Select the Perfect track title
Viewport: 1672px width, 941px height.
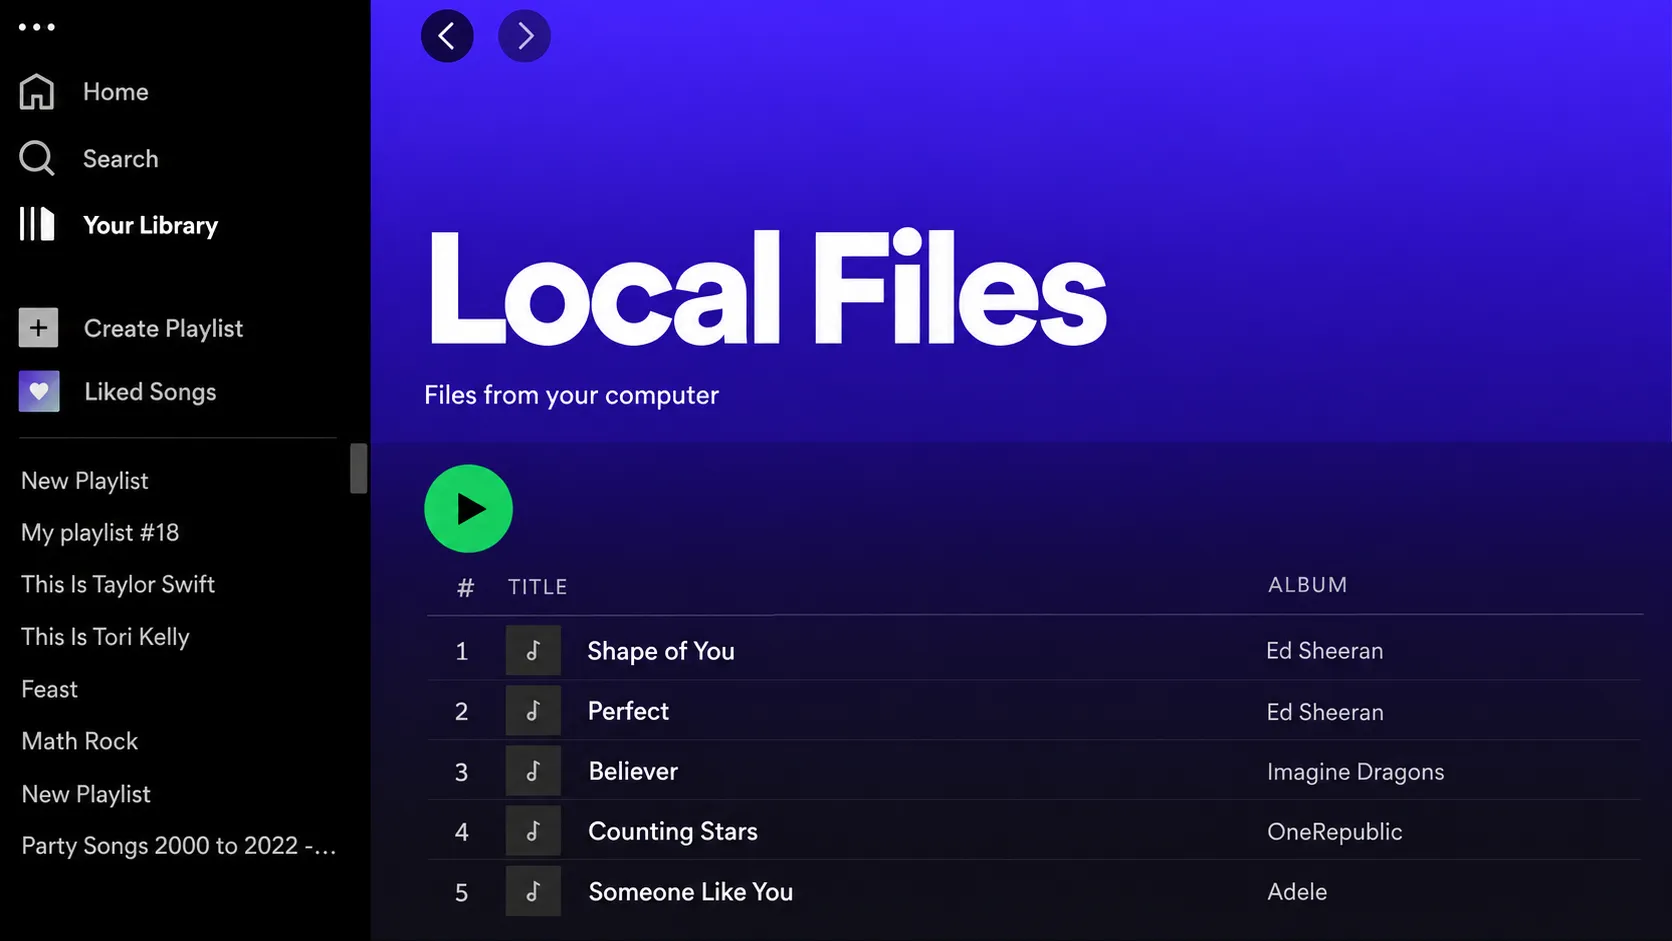tap(628, 711)
